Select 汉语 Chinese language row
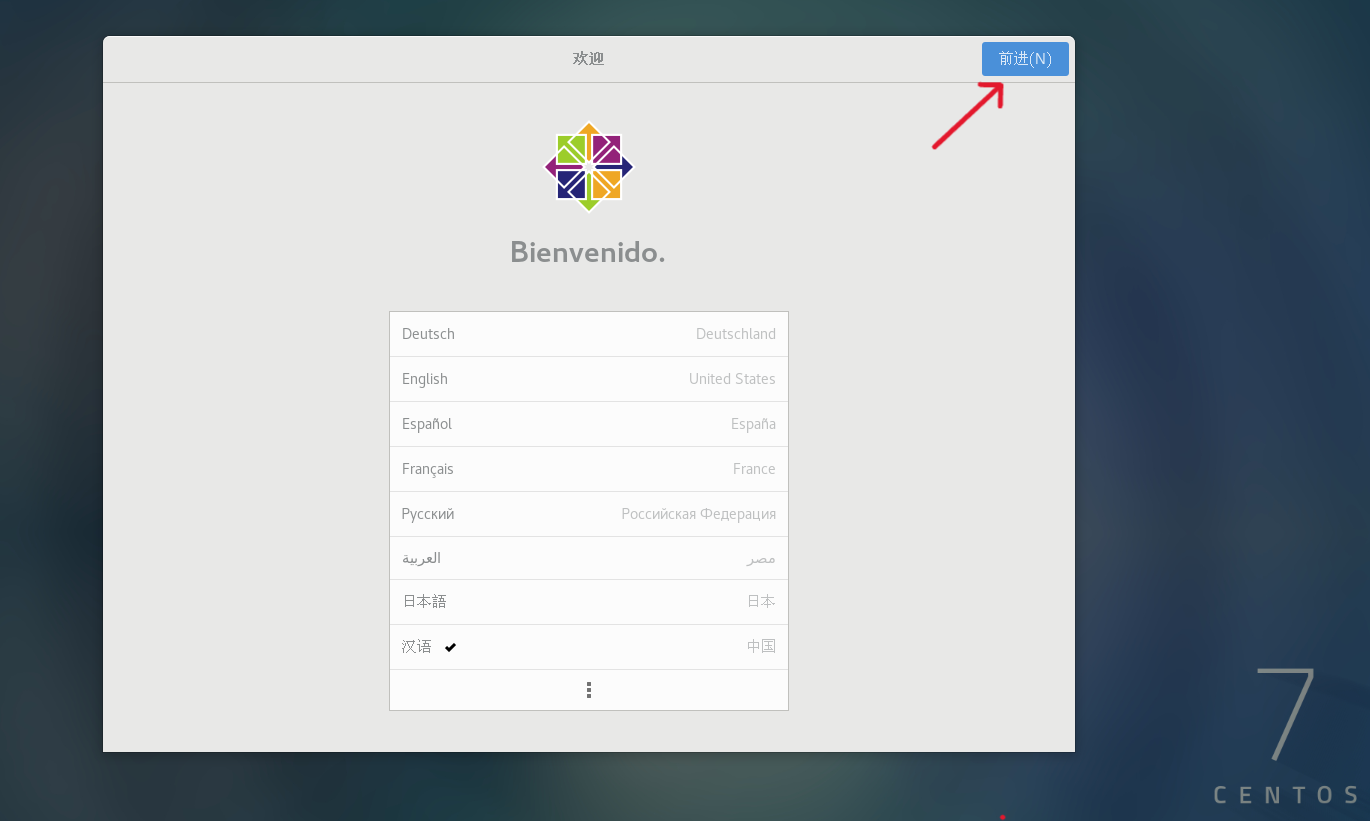This screenshot has width=1370, height=821. [x=589, y=647]
